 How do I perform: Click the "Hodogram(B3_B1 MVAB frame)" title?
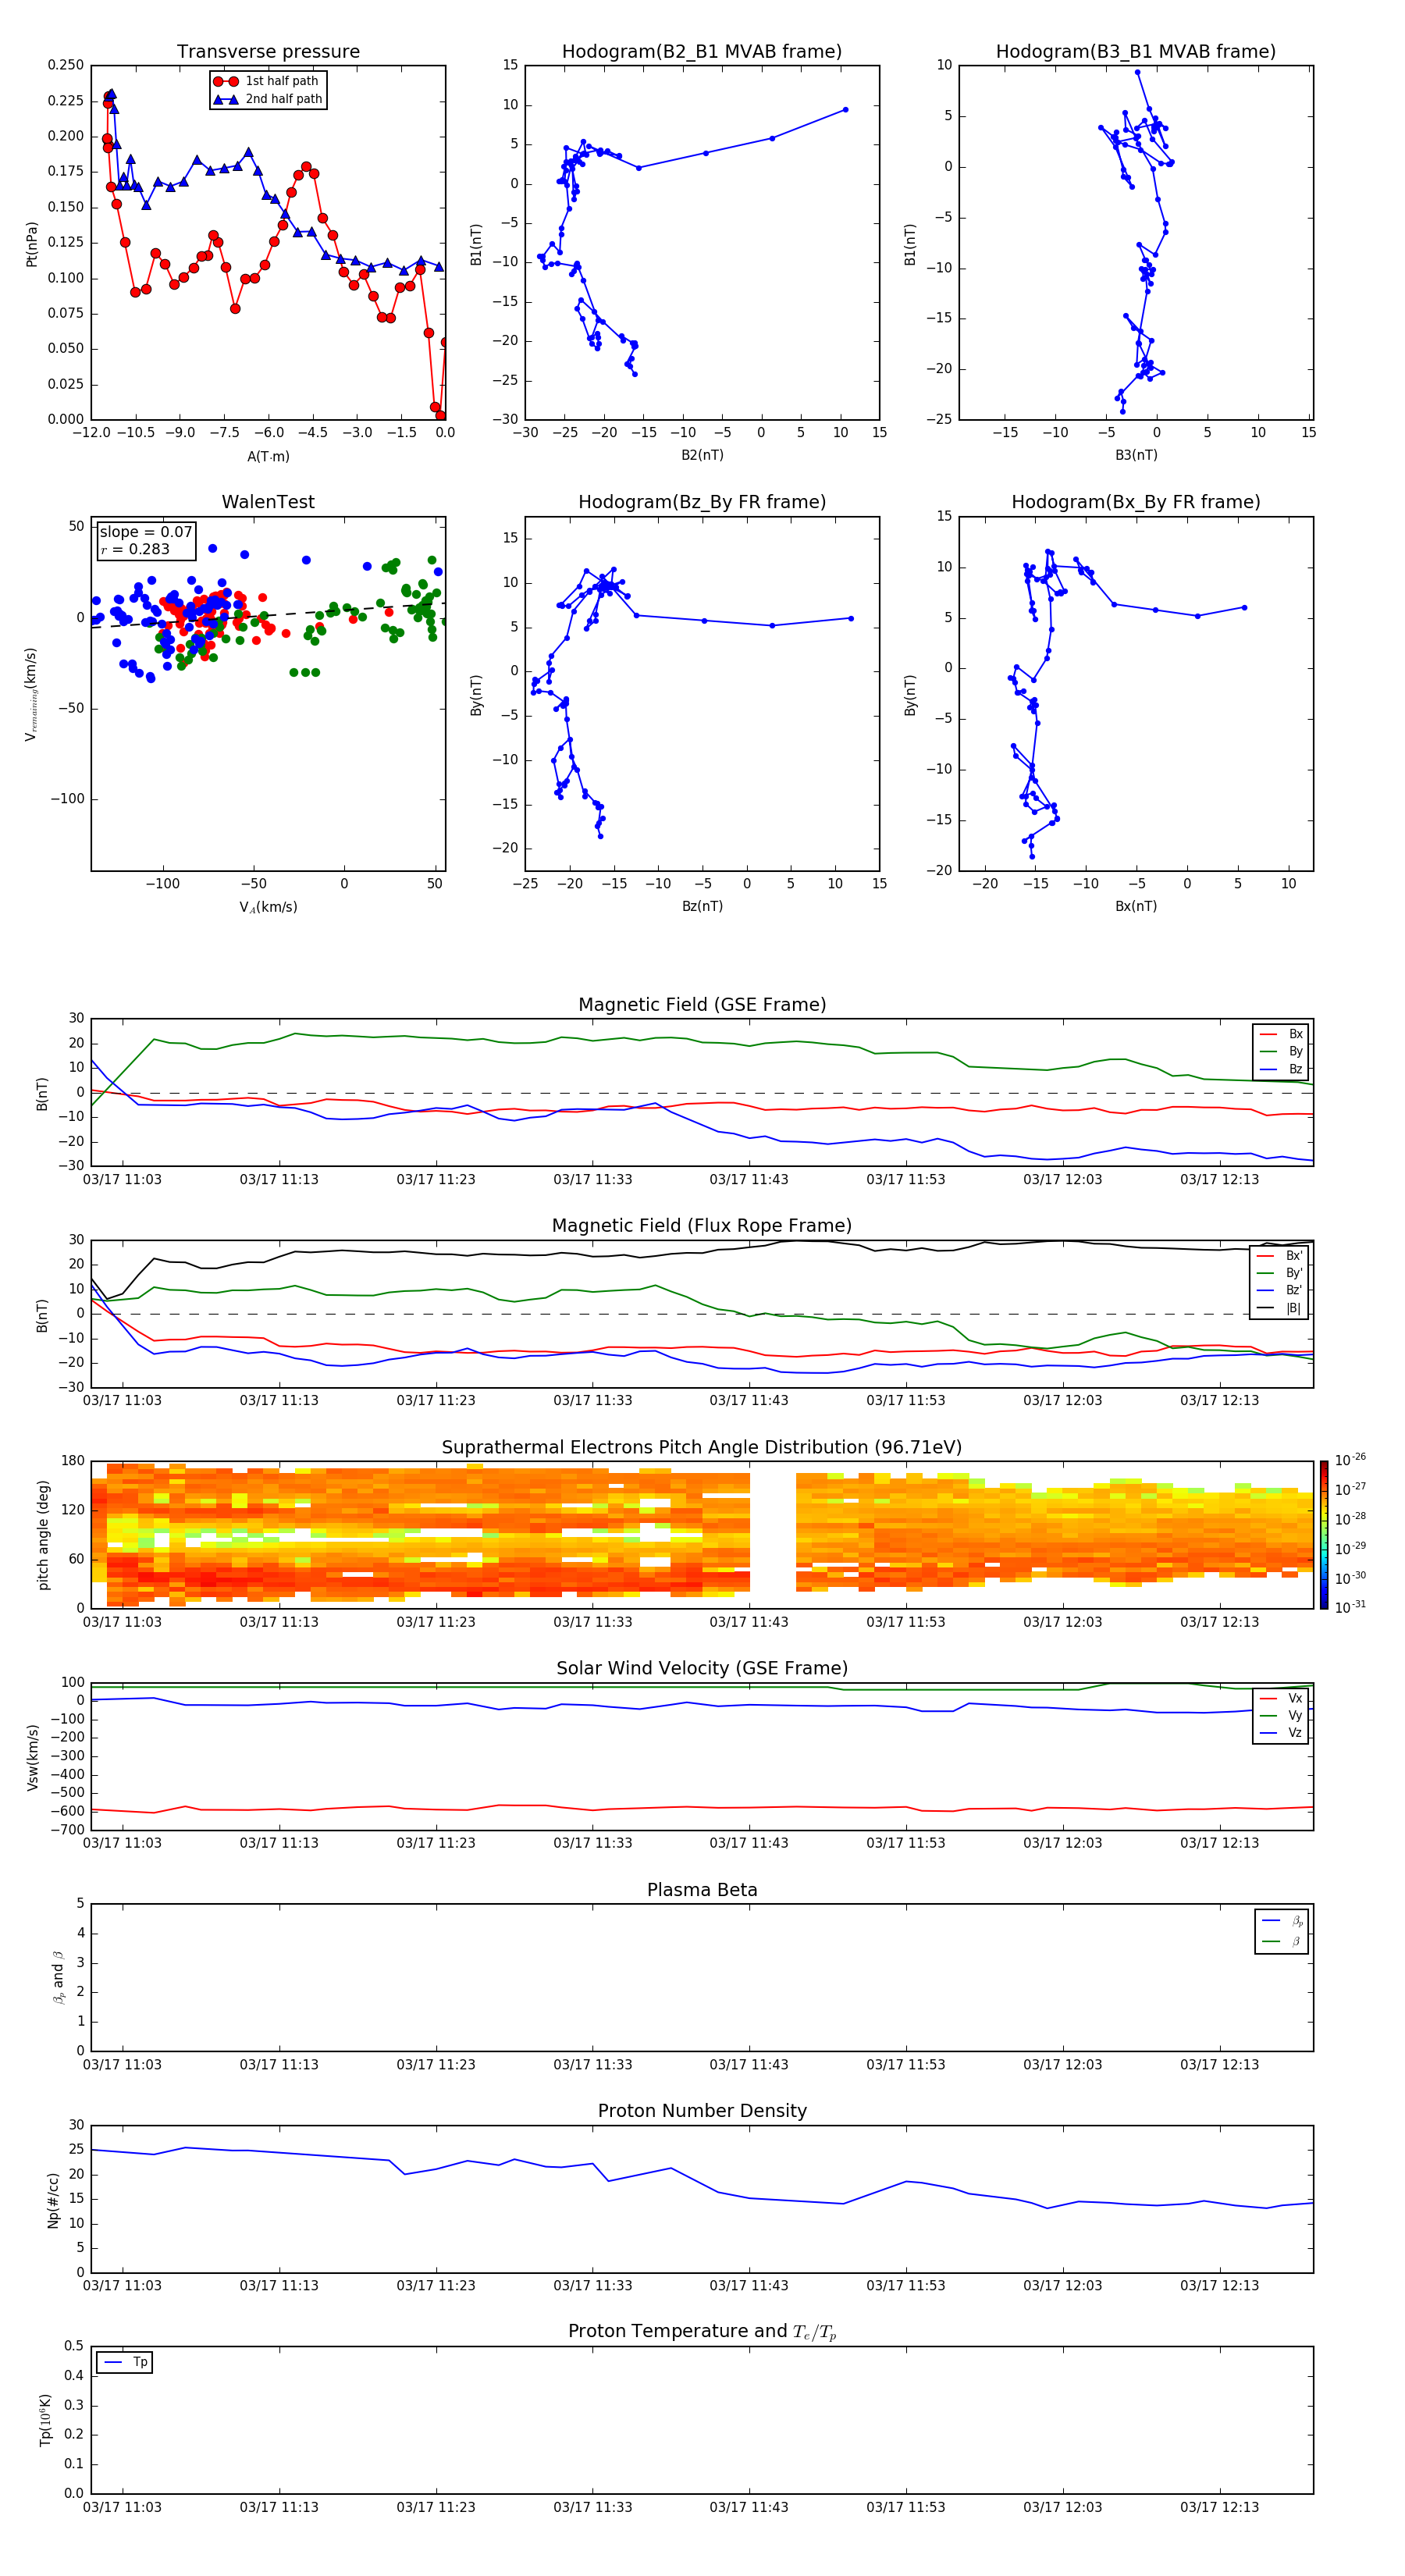pos(1136,52)
